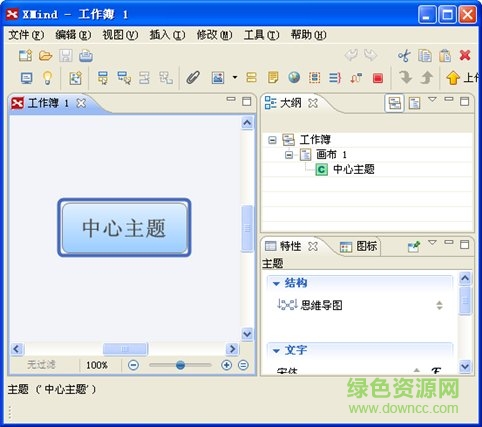
Task: Open the 帮助(H) menu
Action: point(308,35)
